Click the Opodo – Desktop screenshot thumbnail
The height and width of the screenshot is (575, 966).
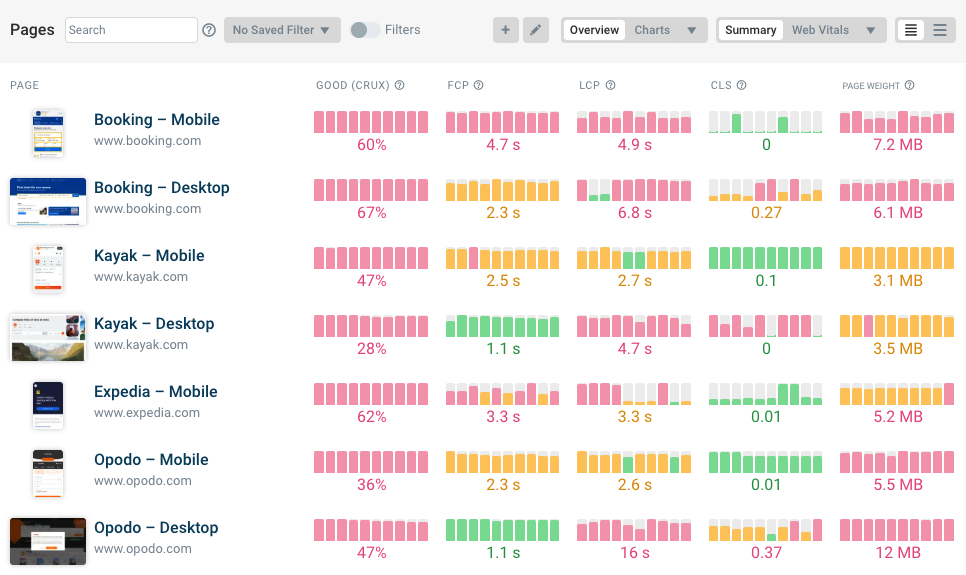pos(48,541)
